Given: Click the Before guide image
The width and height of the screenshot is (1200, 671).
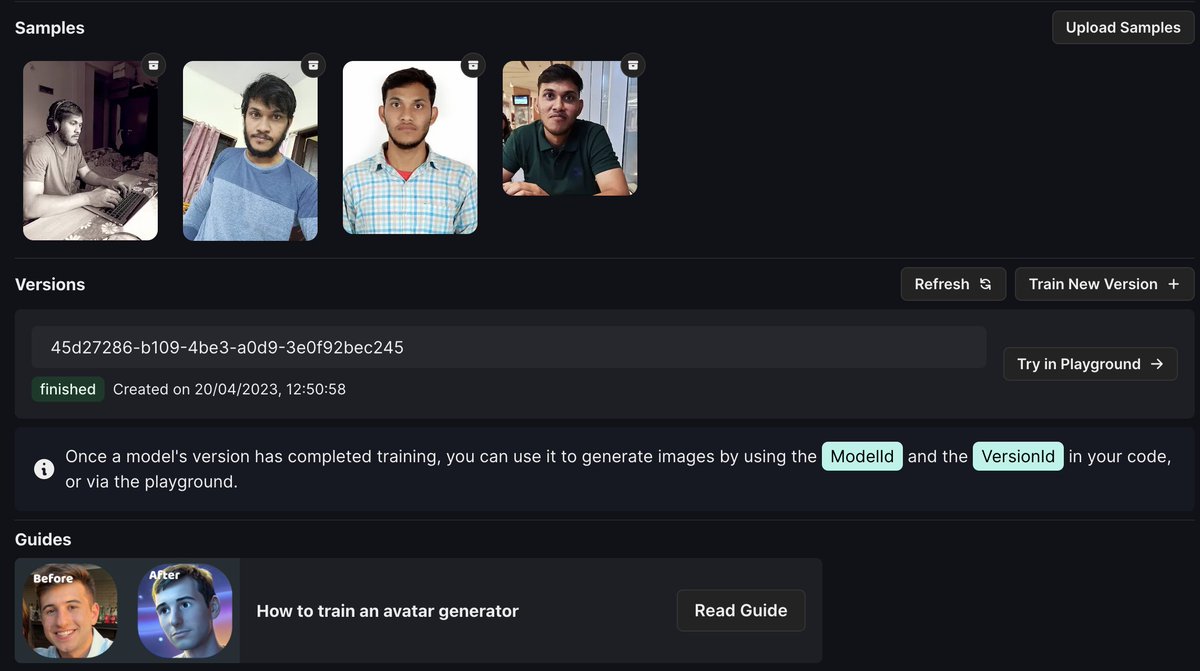Looking at the screenshot, I should click(69, 610).
